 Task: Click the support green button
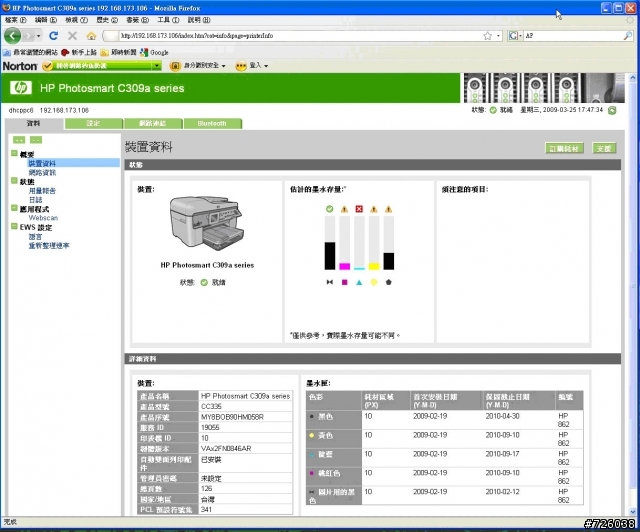click(604, 148)
